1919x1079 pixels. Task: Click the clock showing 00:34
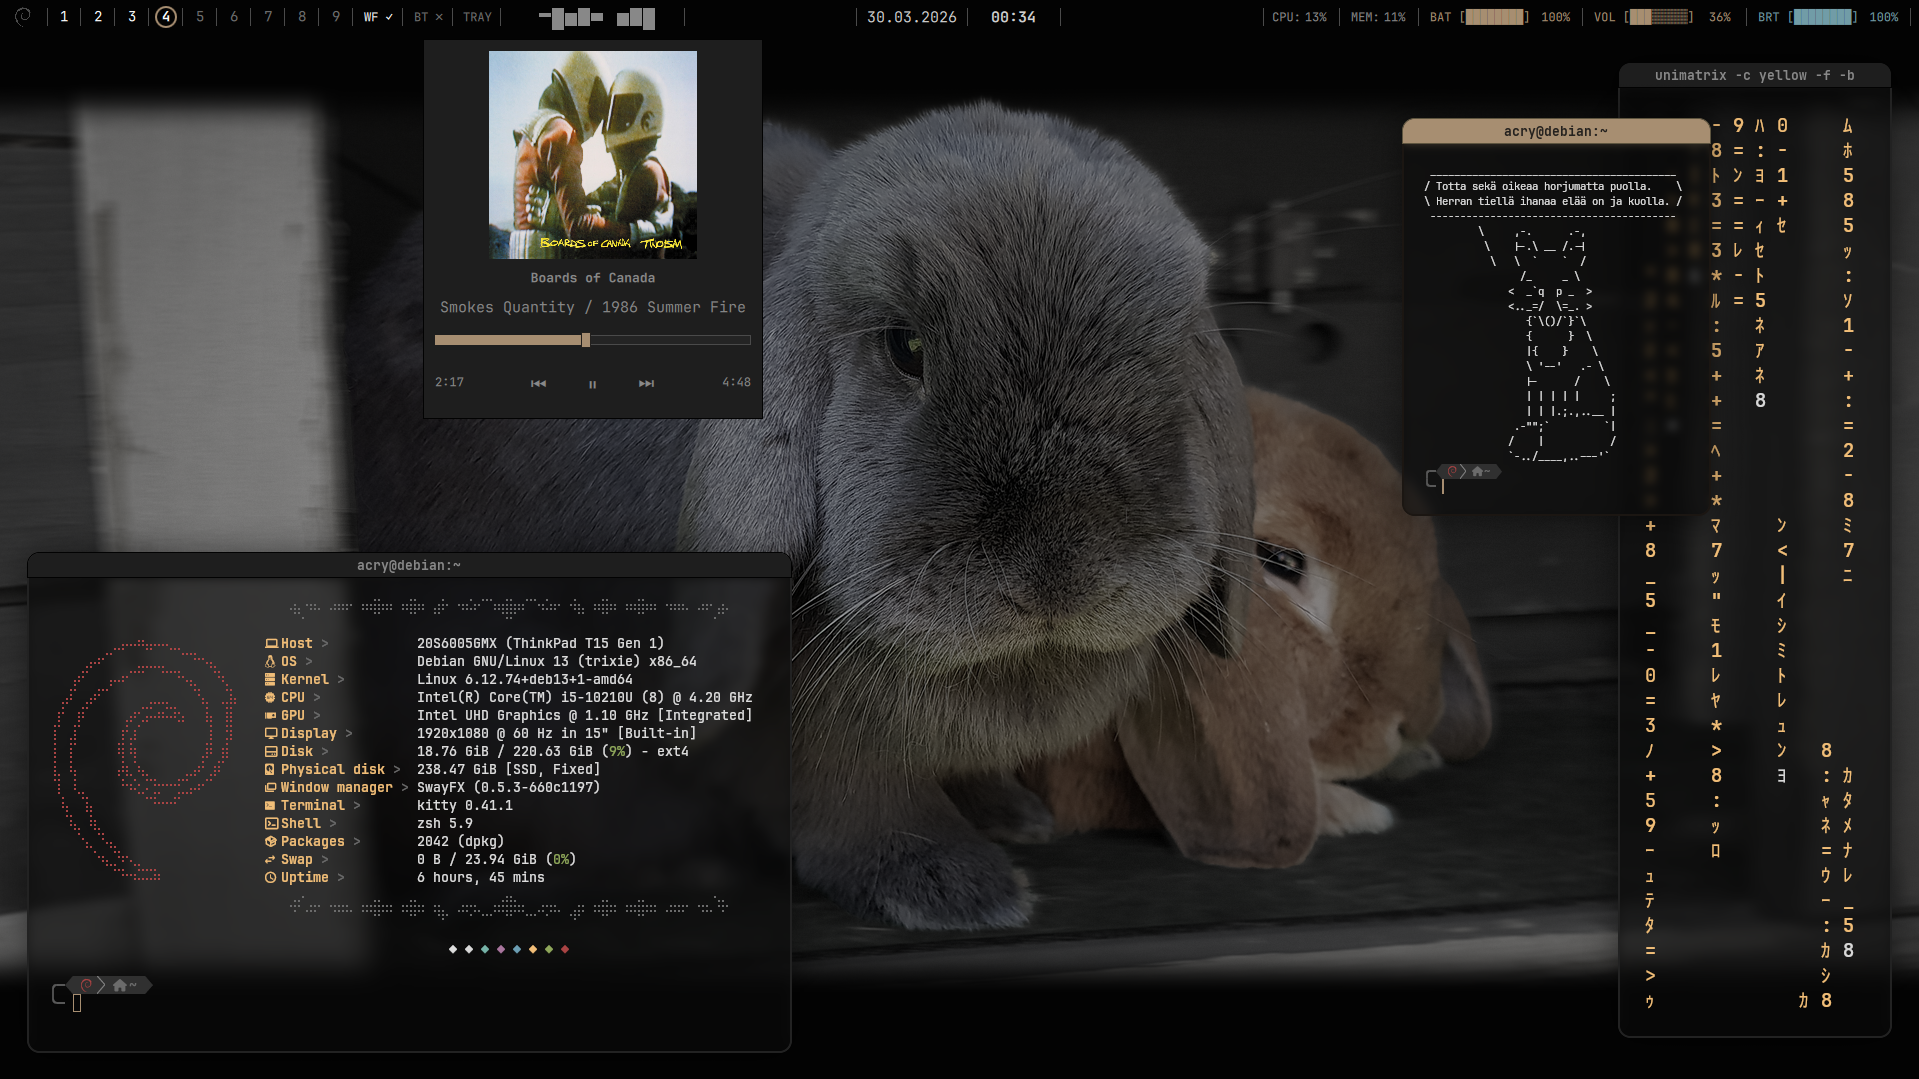pos(1013,17)
